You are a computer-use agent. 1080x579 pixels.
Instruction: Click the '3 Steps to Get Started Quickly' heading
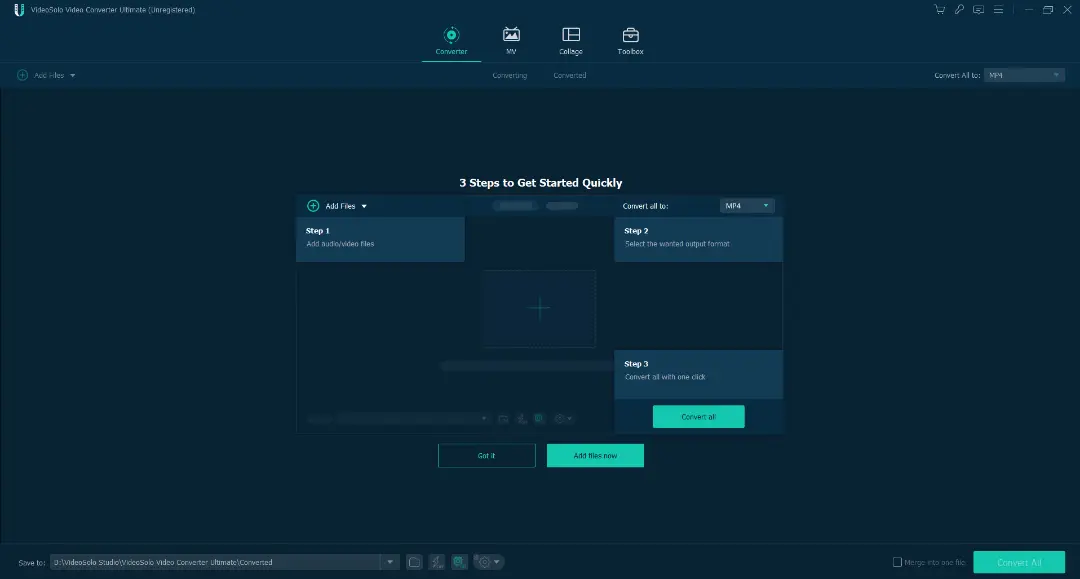coord(541,183)
